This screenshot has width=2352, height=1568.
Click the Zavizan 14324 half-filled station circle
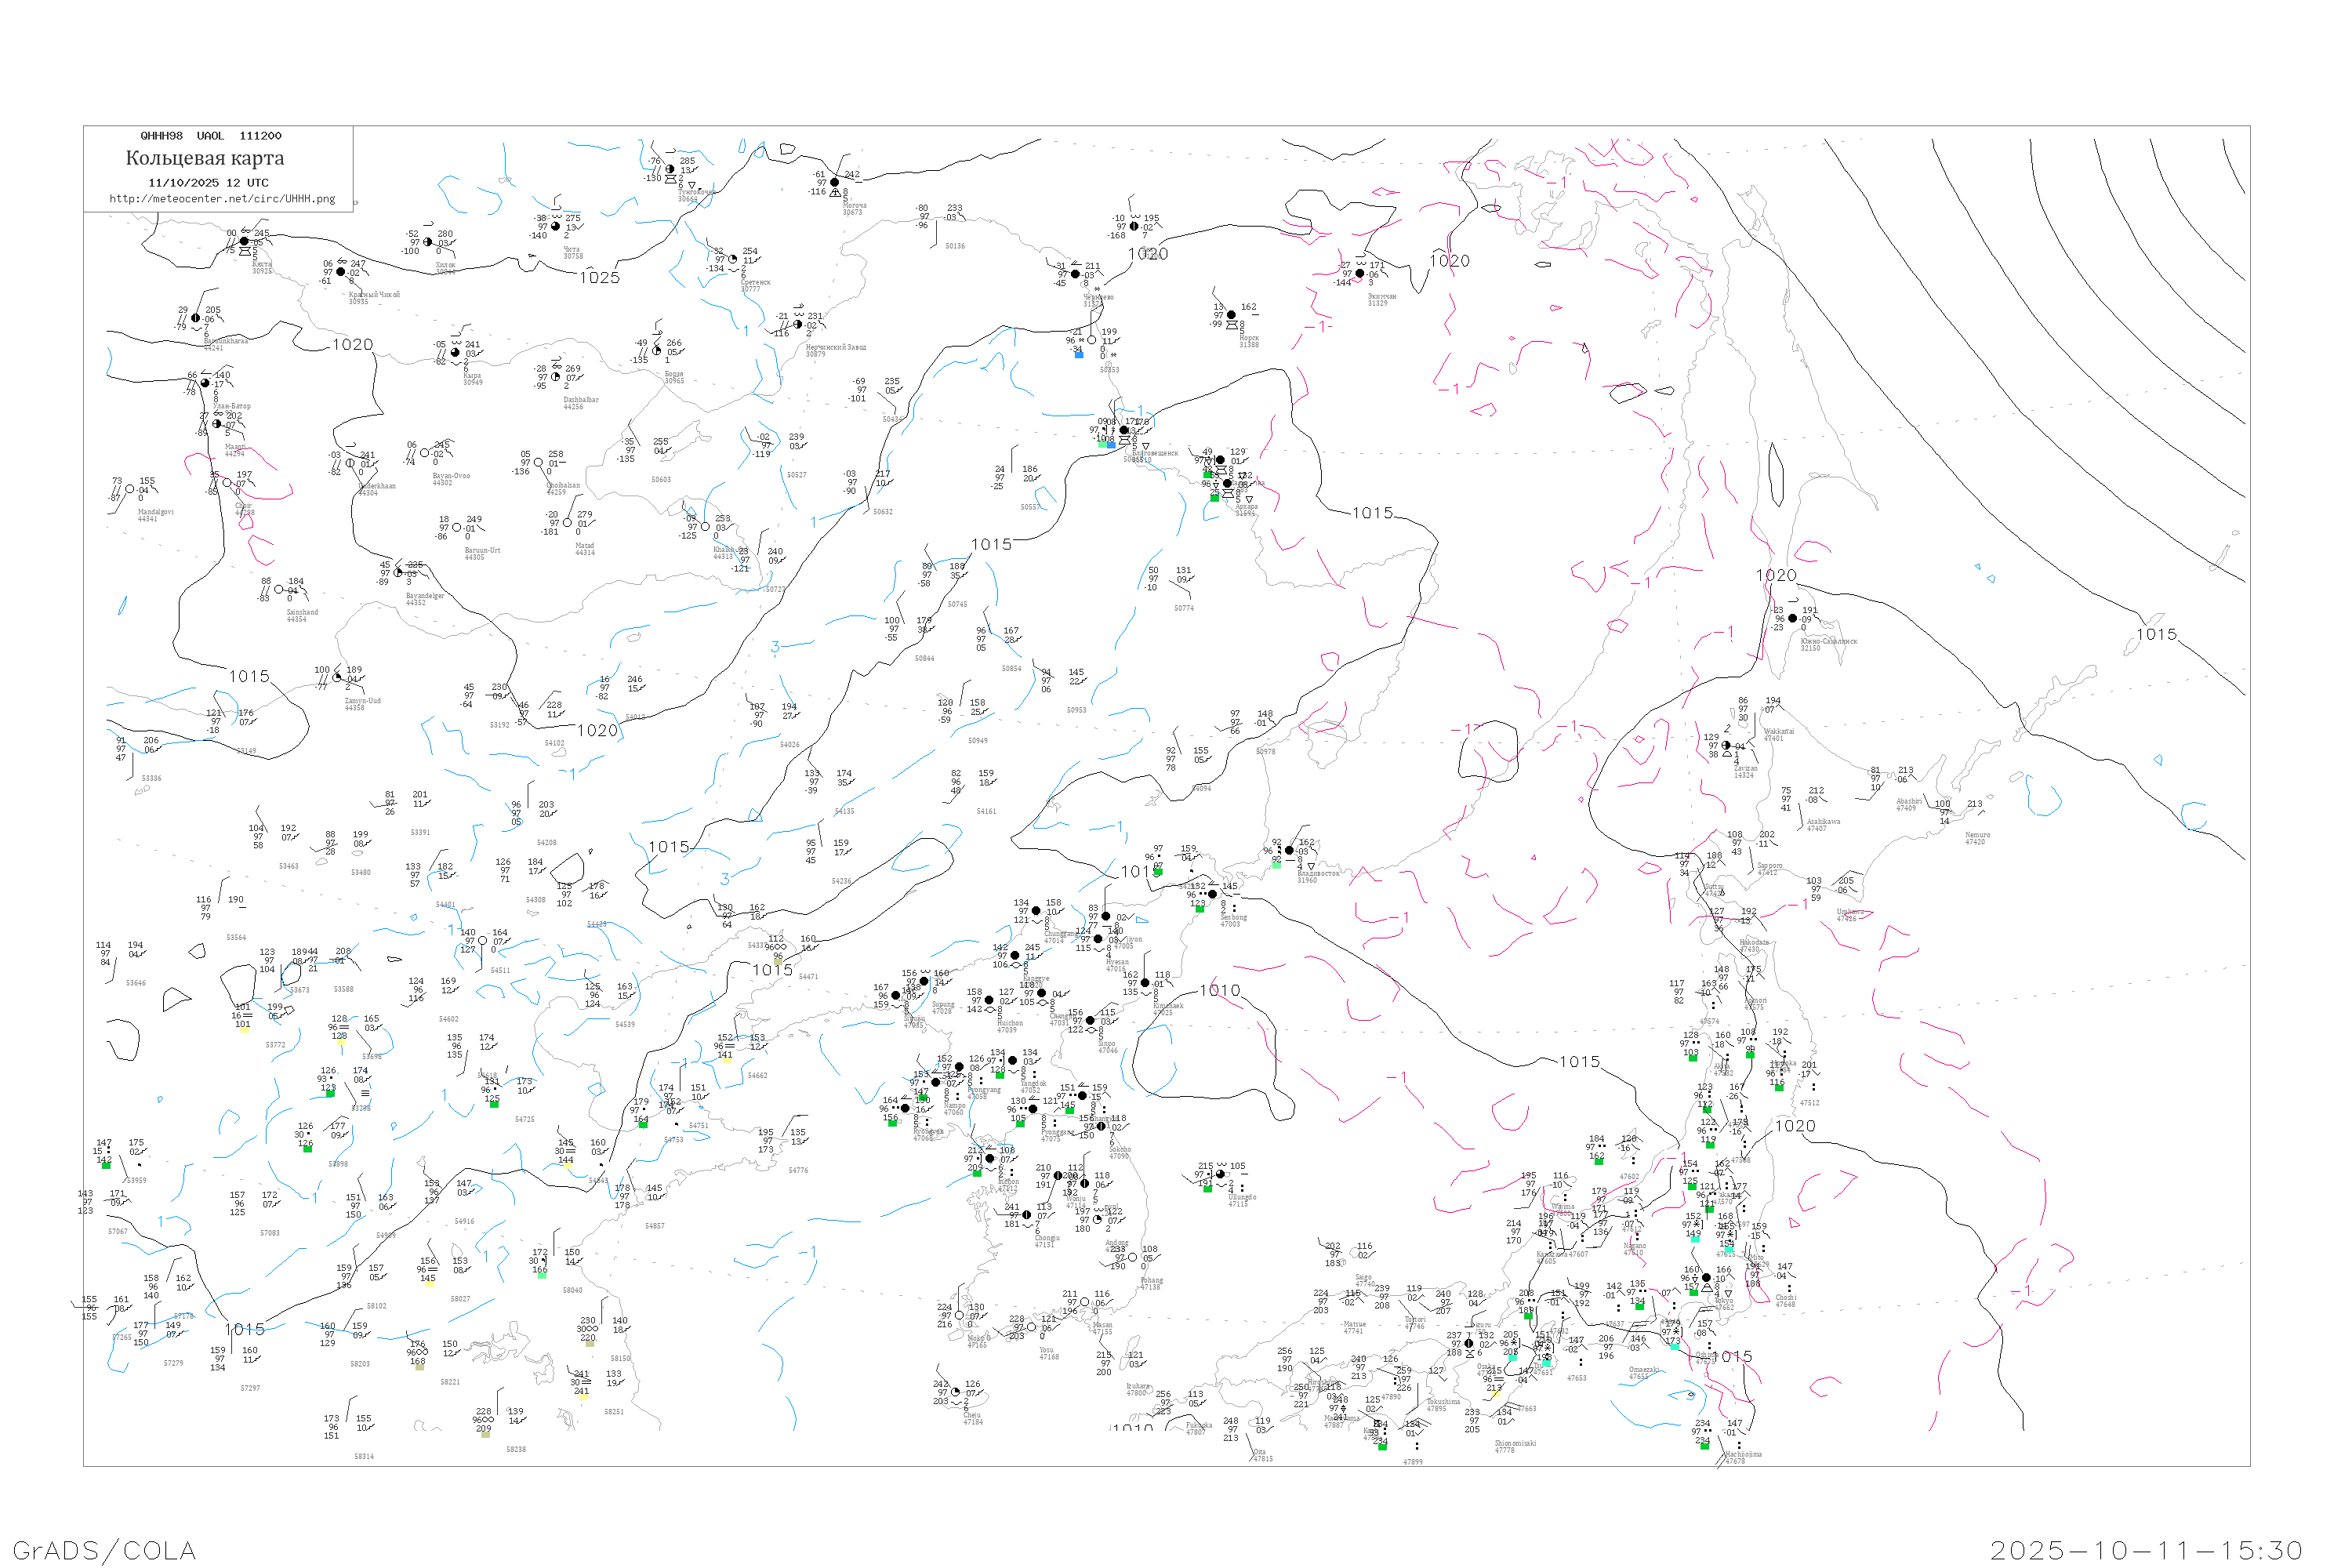coord(1726,746)
